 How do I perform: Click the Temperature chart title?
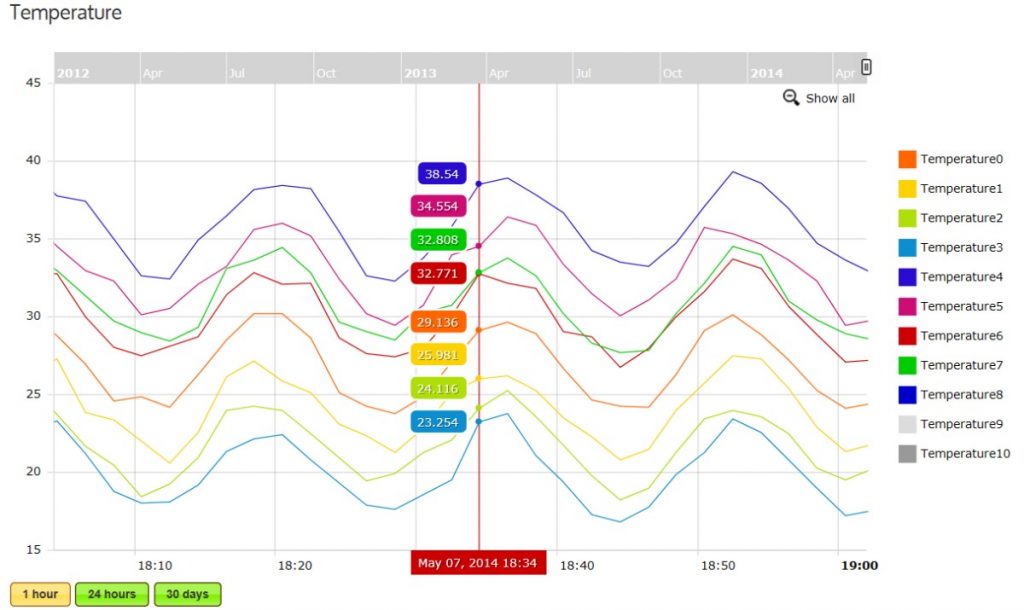tap(66, 13)
